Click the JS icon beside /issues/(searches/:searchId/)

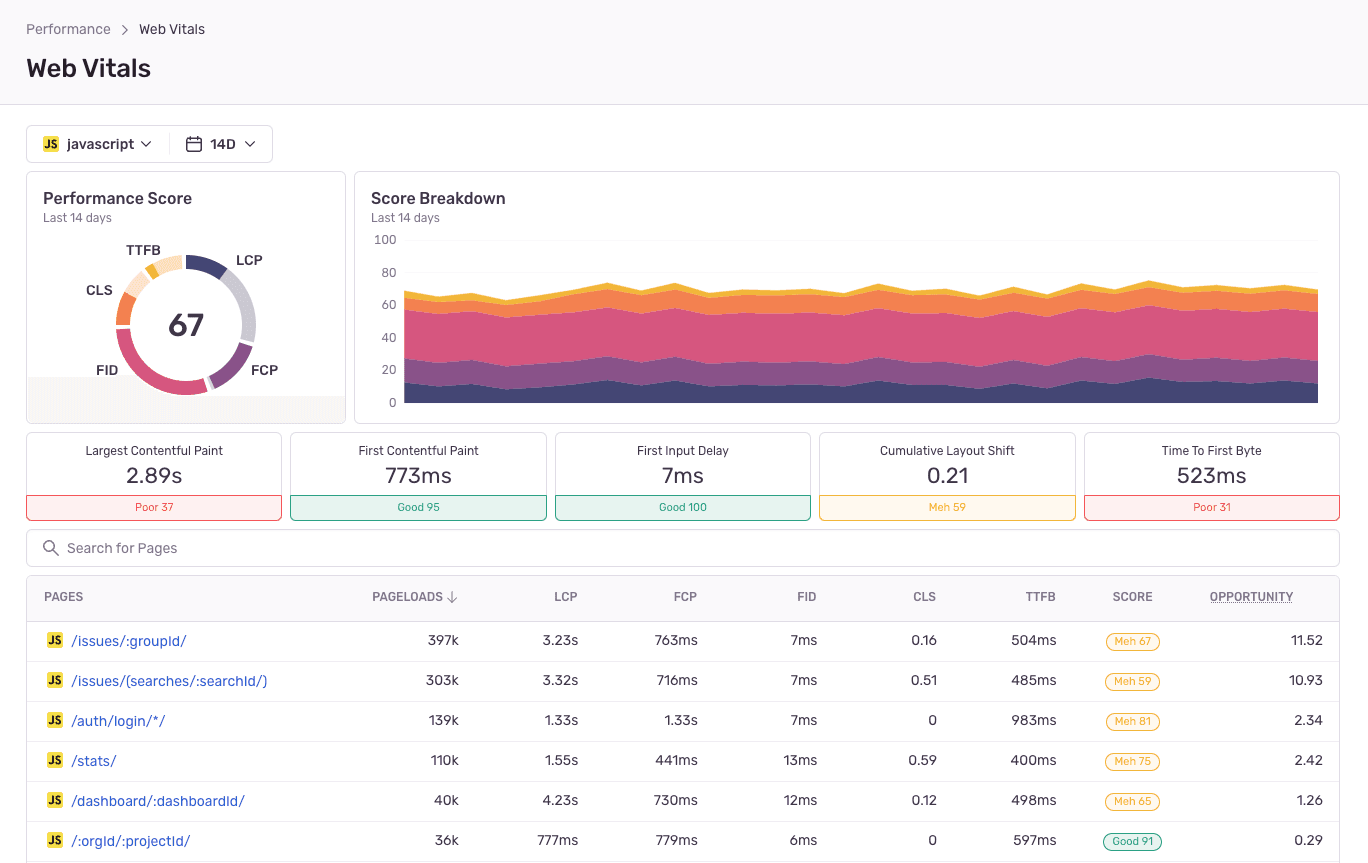[55, 680]
